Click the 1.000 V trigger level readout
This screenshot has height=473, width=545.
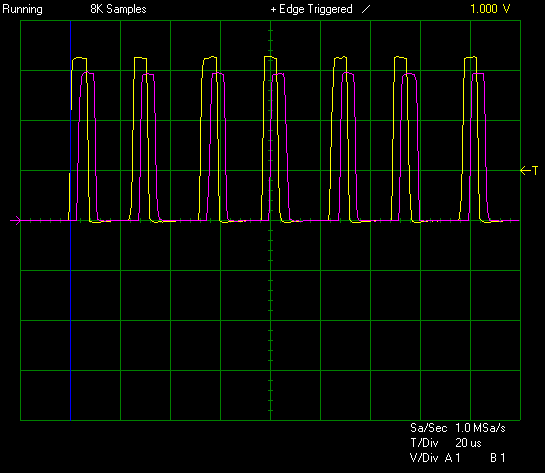pos(490,9)
